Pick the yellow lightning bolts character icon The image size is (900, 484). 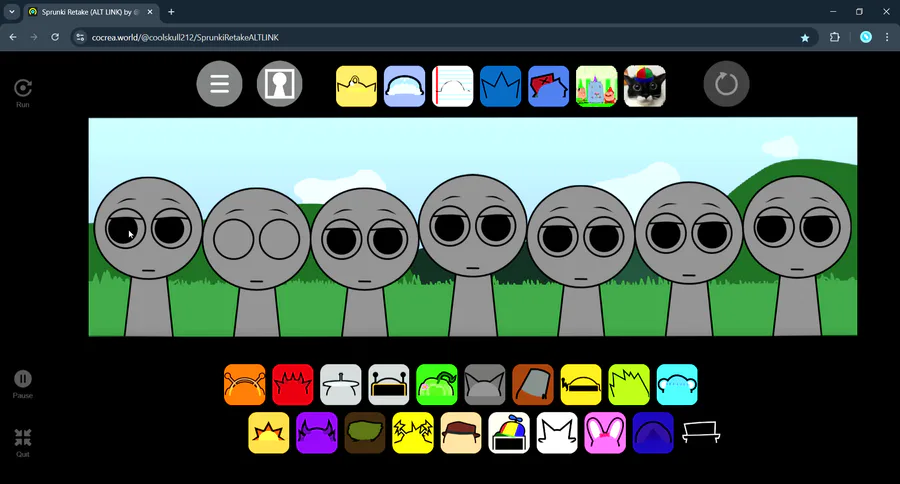413,433
